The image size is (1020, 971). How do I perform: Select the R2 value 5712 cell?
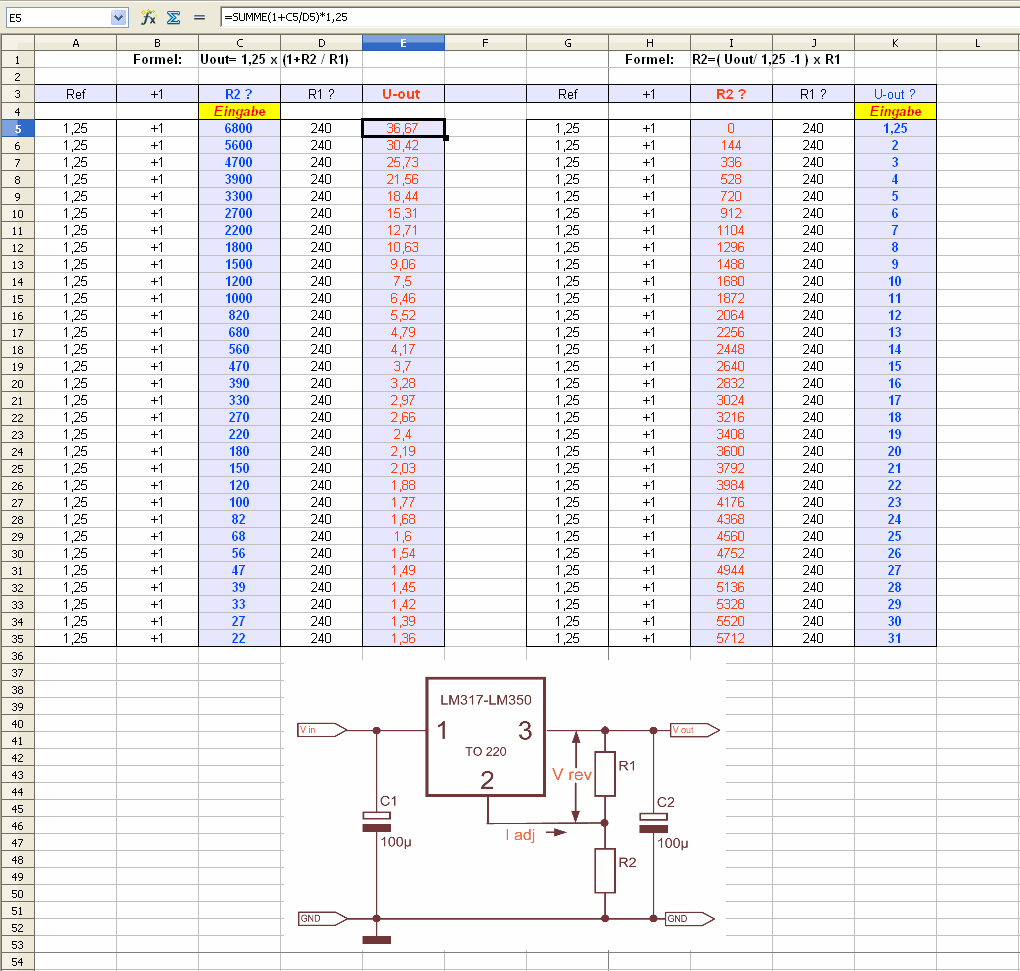coord(731,638)
